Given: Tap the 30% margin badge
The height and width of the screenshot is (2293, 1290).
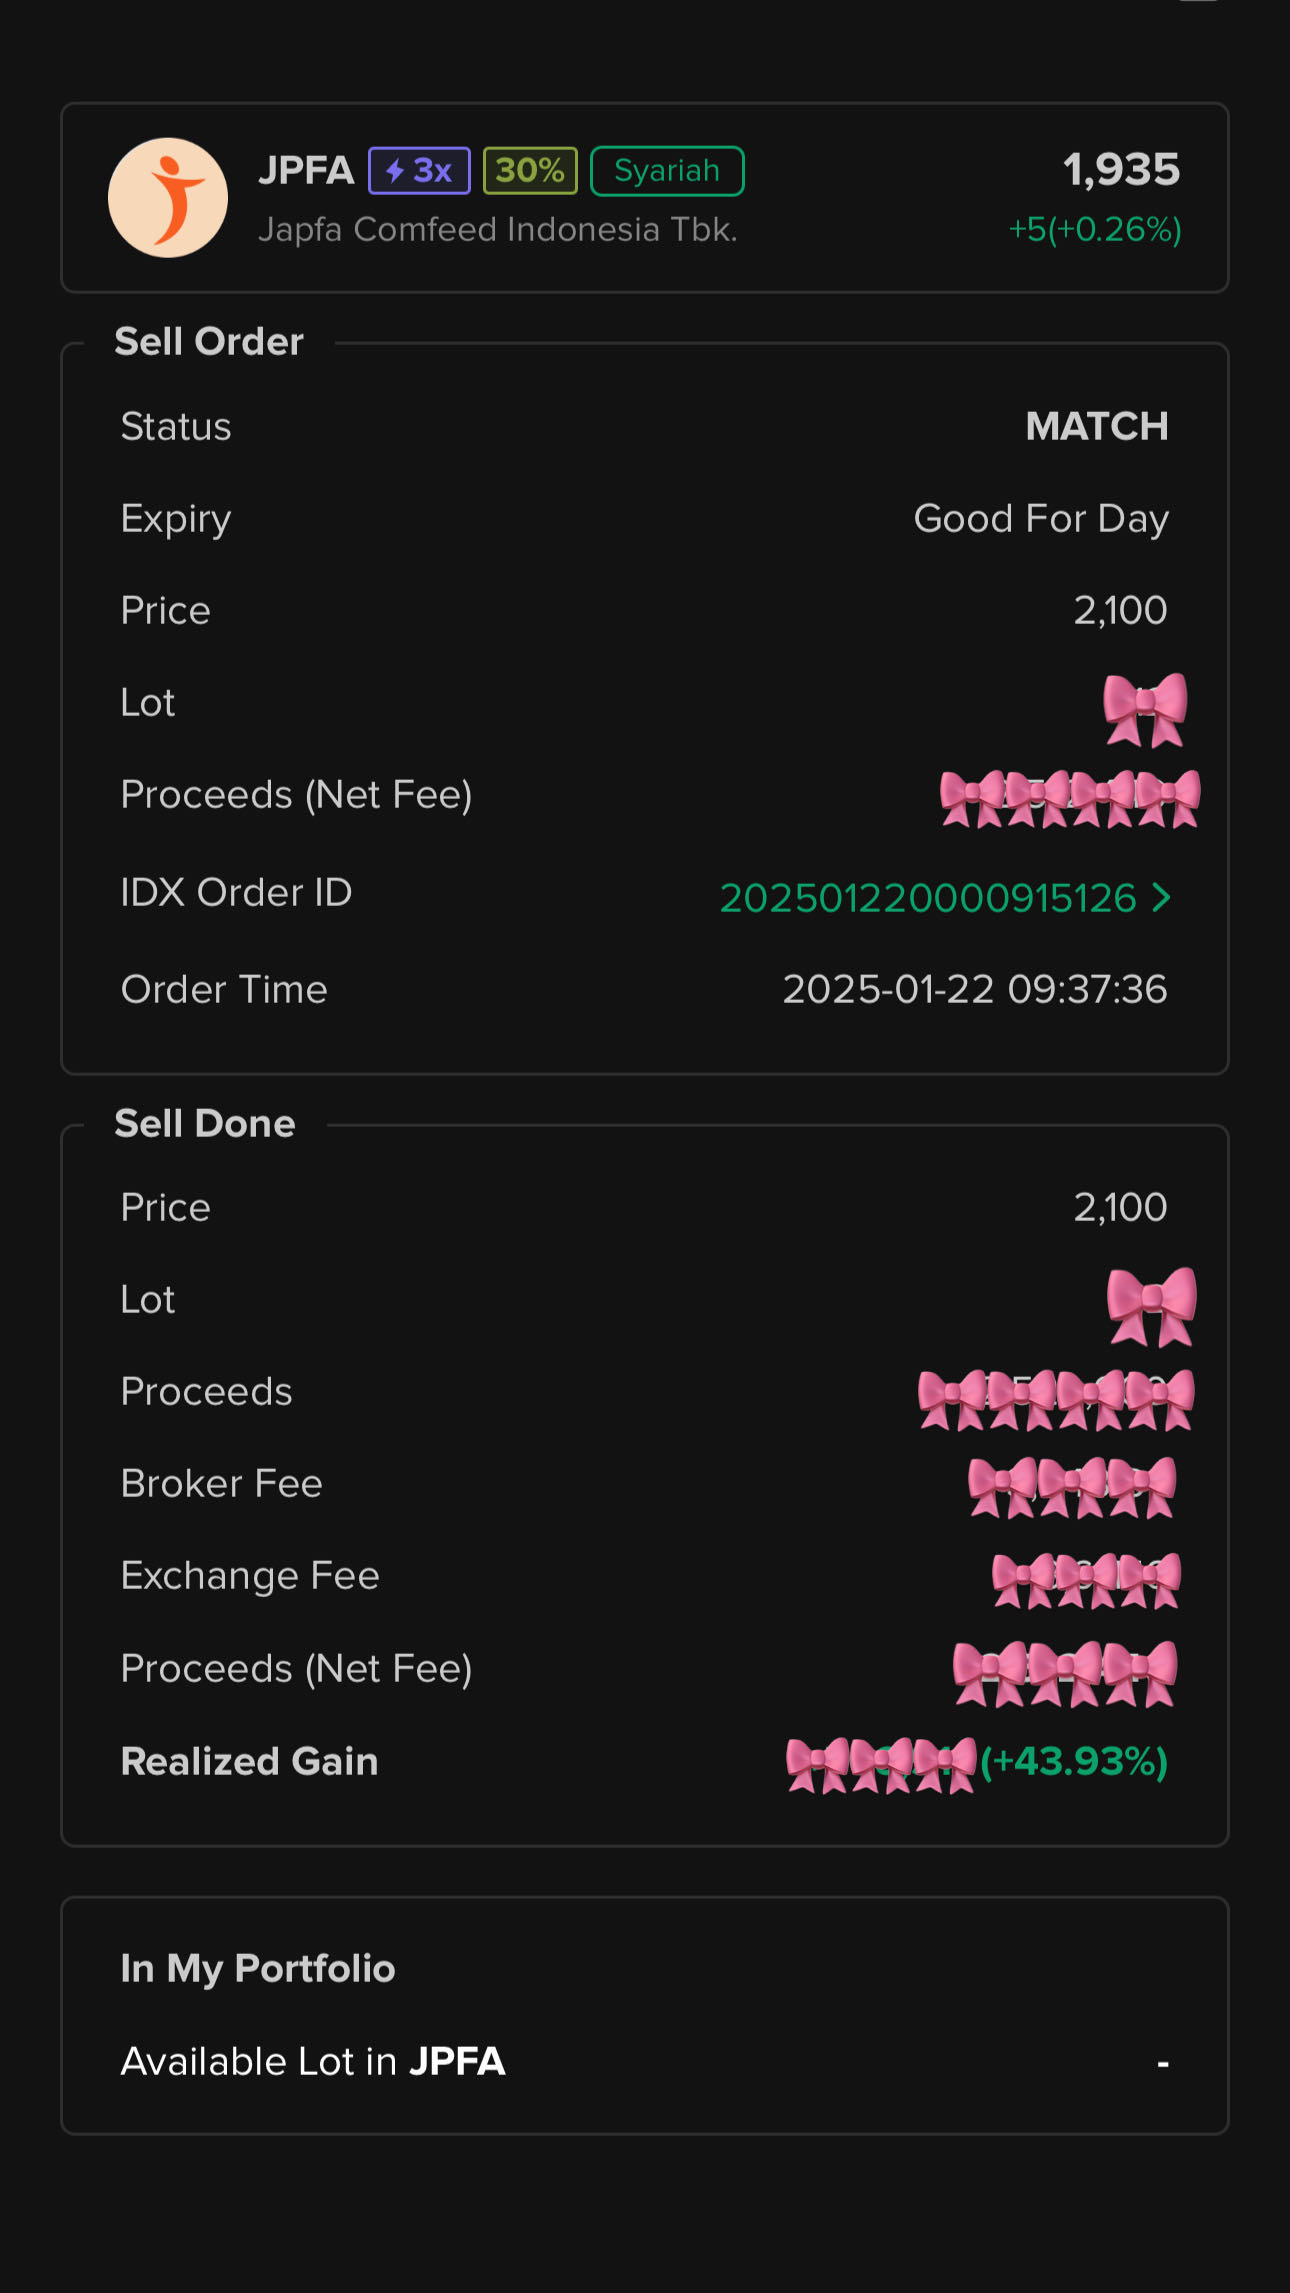Looking at the screenshot, I should 530,171.
